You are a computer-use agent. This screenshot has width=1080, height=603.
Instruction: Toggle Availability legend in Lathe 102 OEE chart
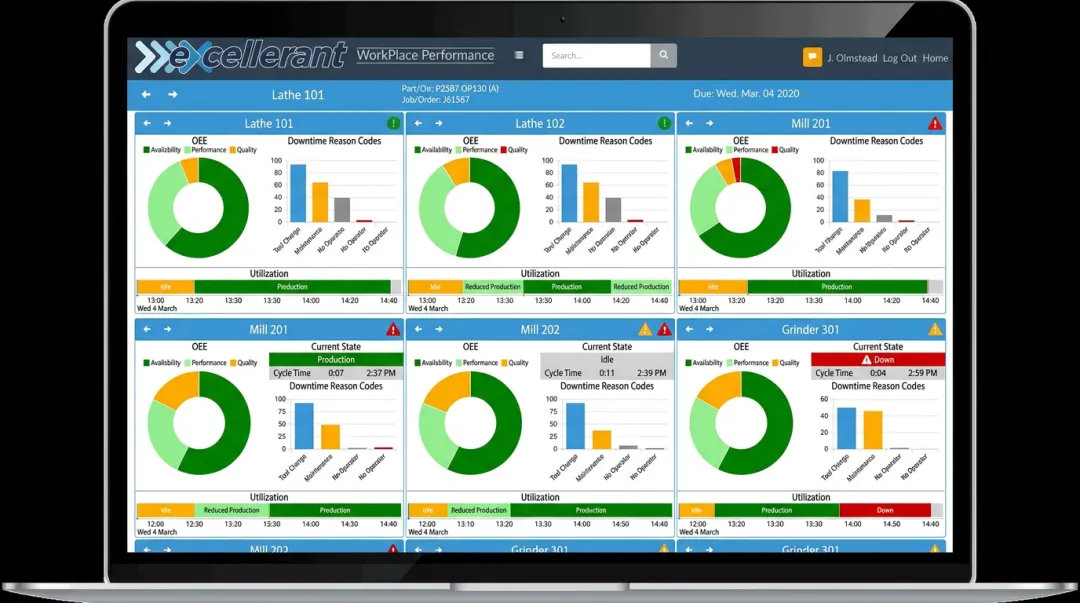click(433, 150)
